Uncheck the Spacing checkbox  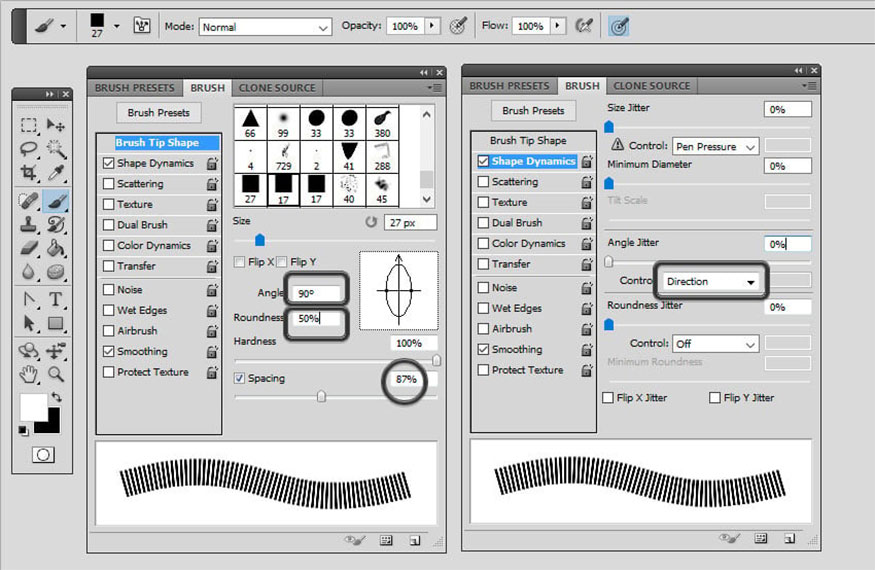[x=240, y=379]
